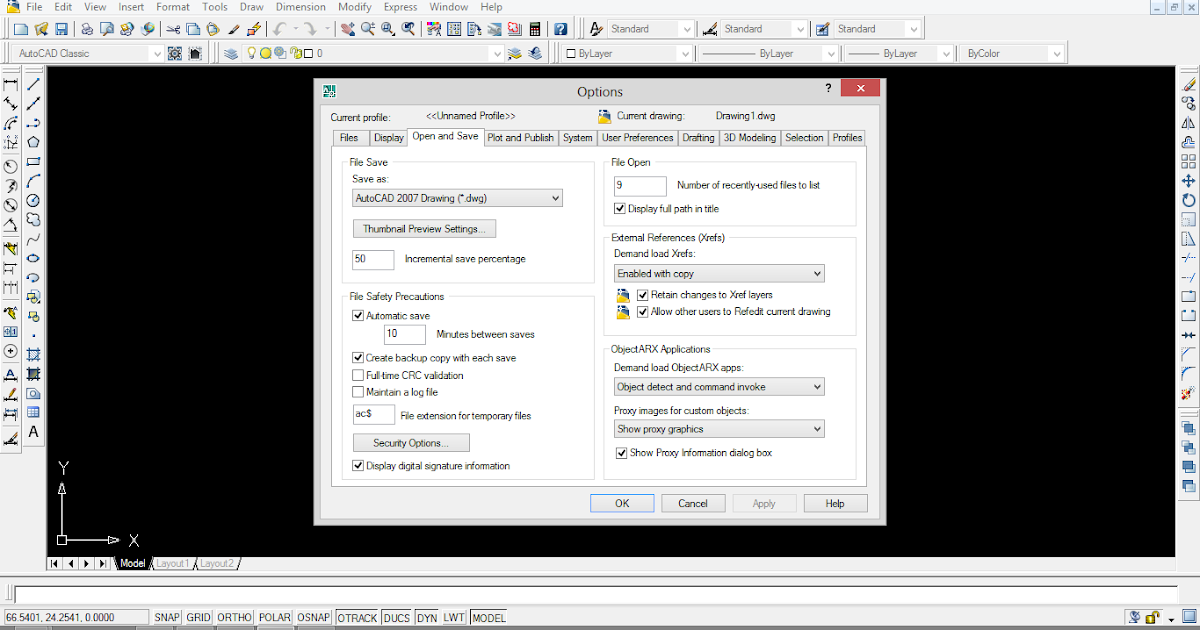The image size is (1200, 630).
Task: Enable Maintain a log file
Action: point(358,392)
